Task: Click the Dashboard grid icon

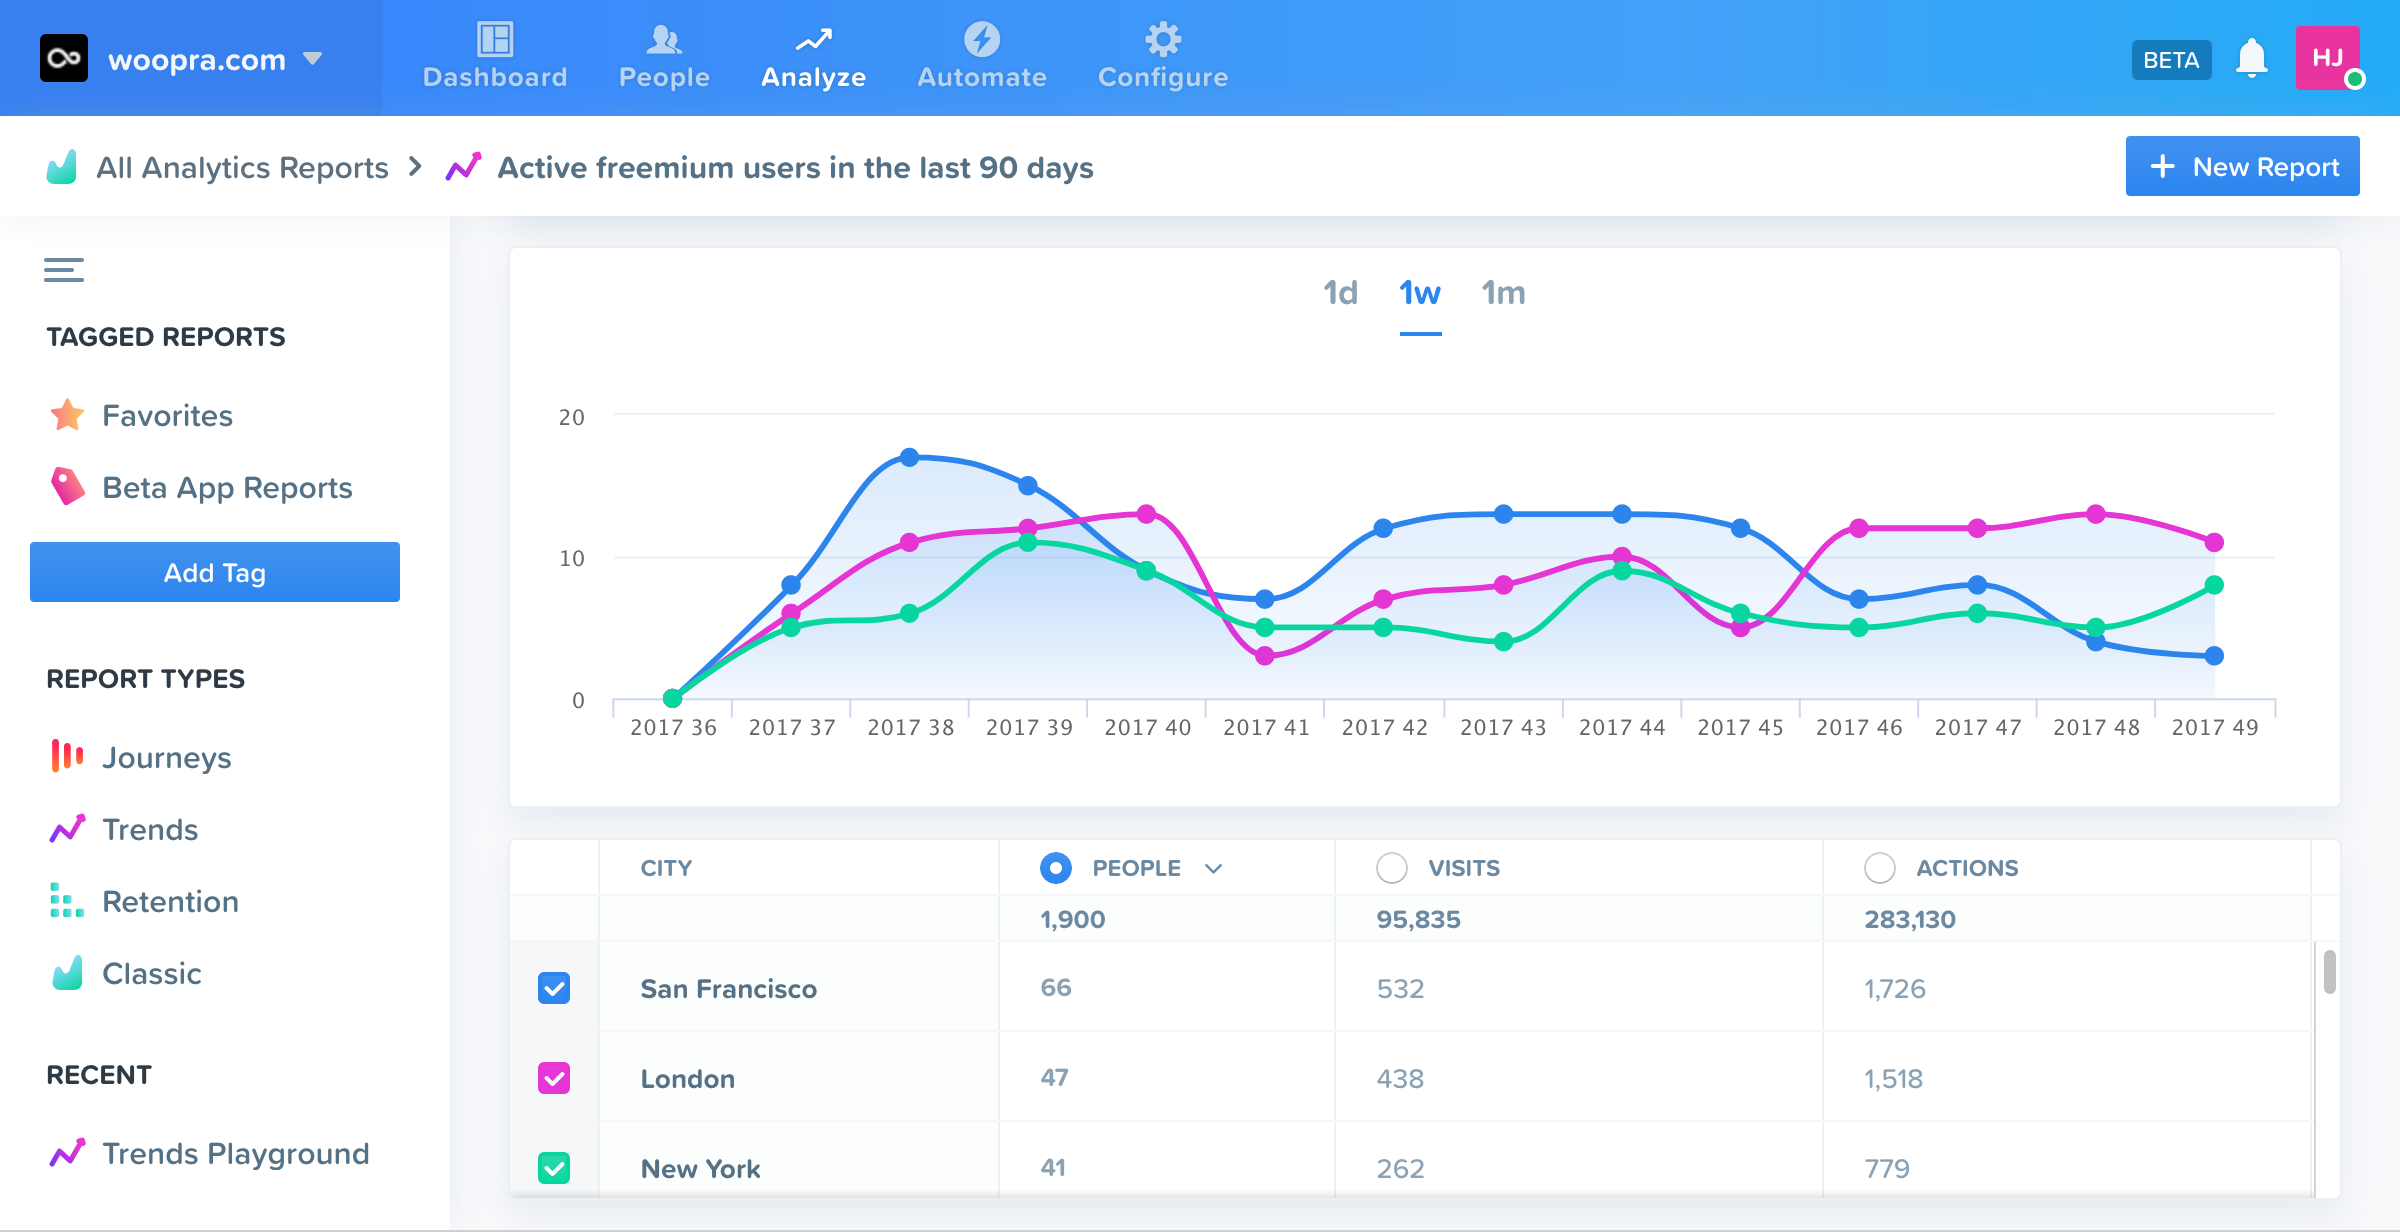Action: (495, 40)
